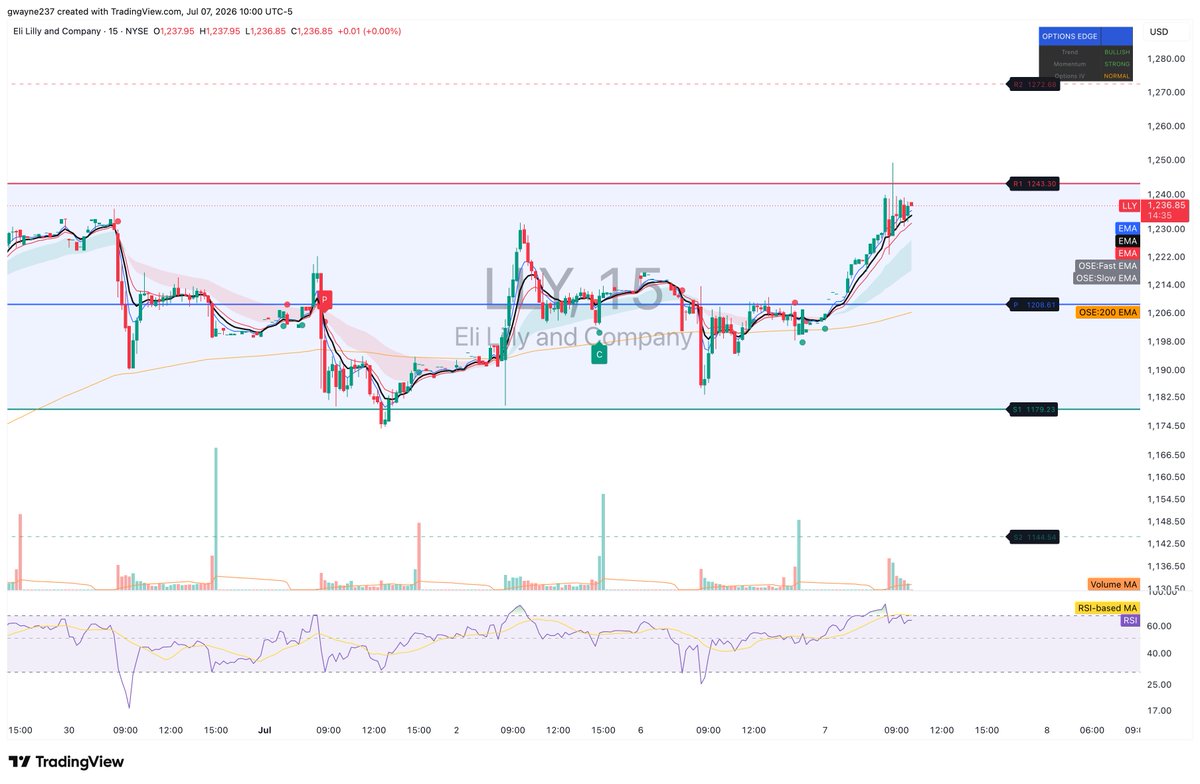Click 1,198.00 on the price axis

pyautogui.click(x=1166, y=341)
